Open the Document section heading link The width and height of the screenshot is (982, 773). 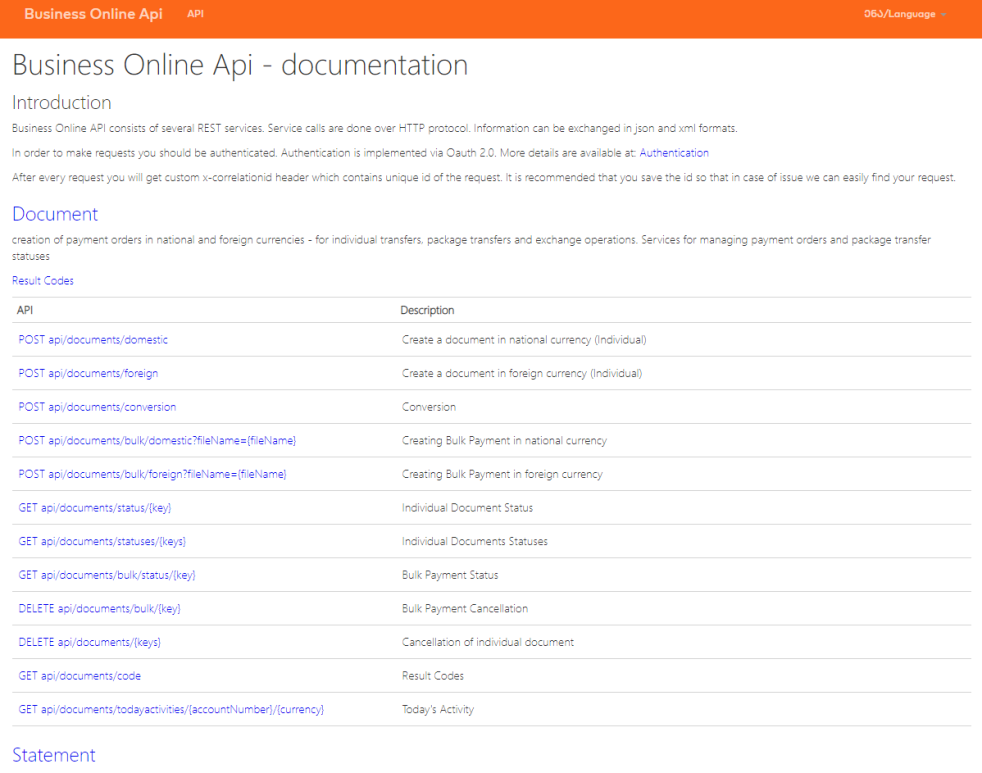pyautogui.click(x=55, y=214)
